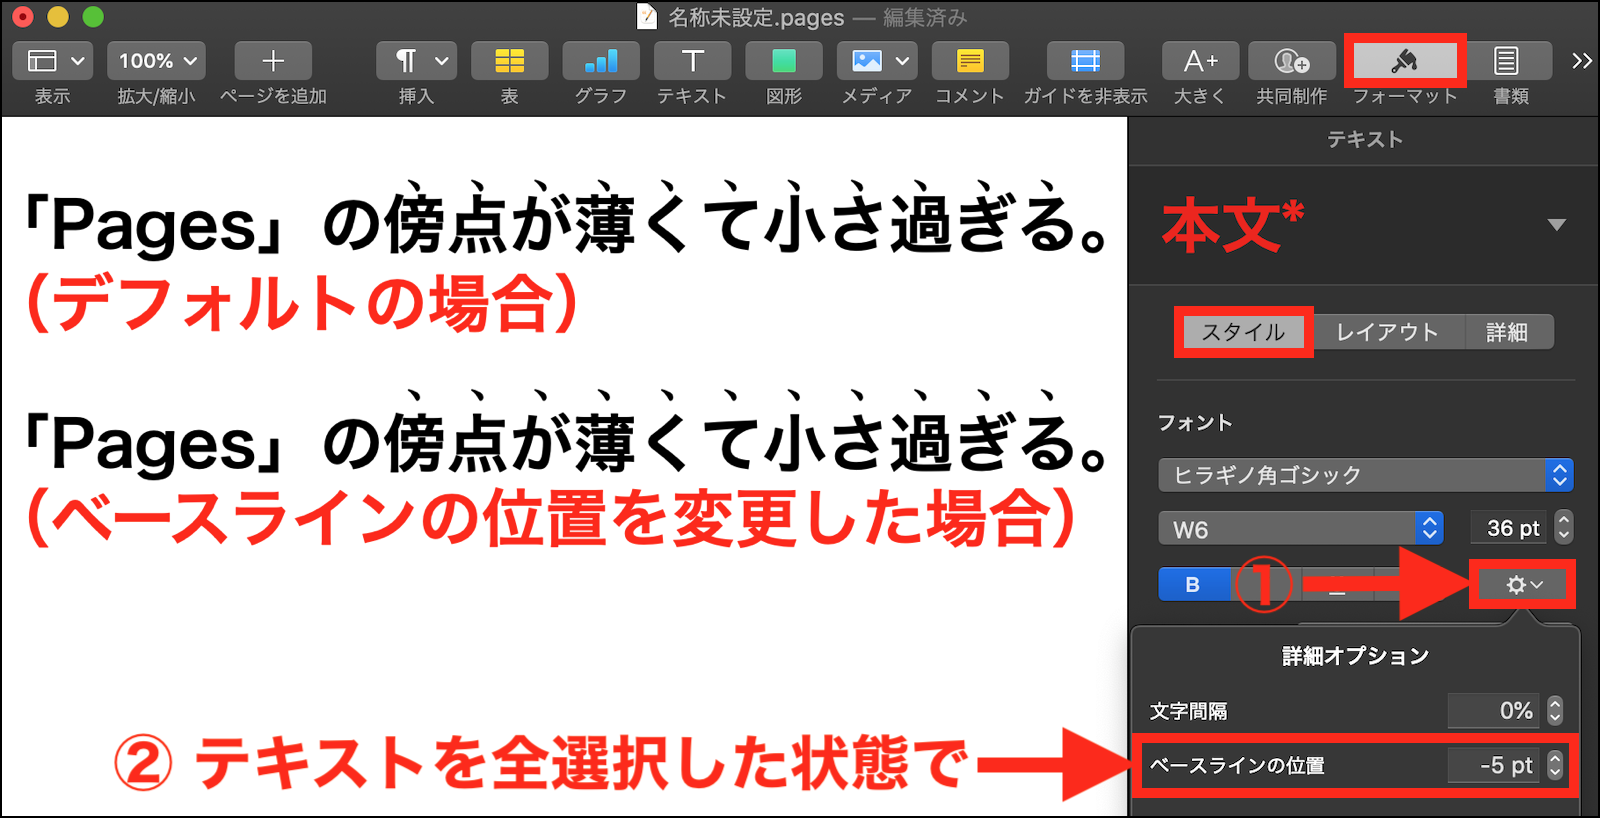The image size is (1600, 818).
Task: Add a page with the ページを追加 plus button
Action: 273,61
